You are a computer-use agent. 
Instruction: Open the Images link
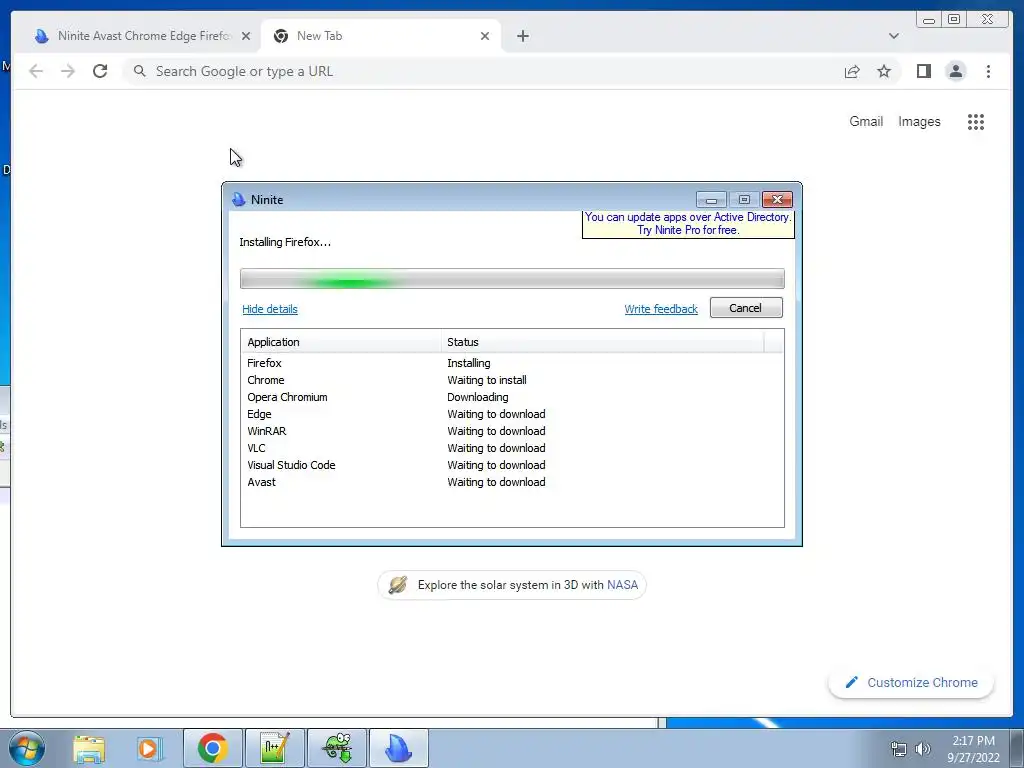(x=919, y=121)
